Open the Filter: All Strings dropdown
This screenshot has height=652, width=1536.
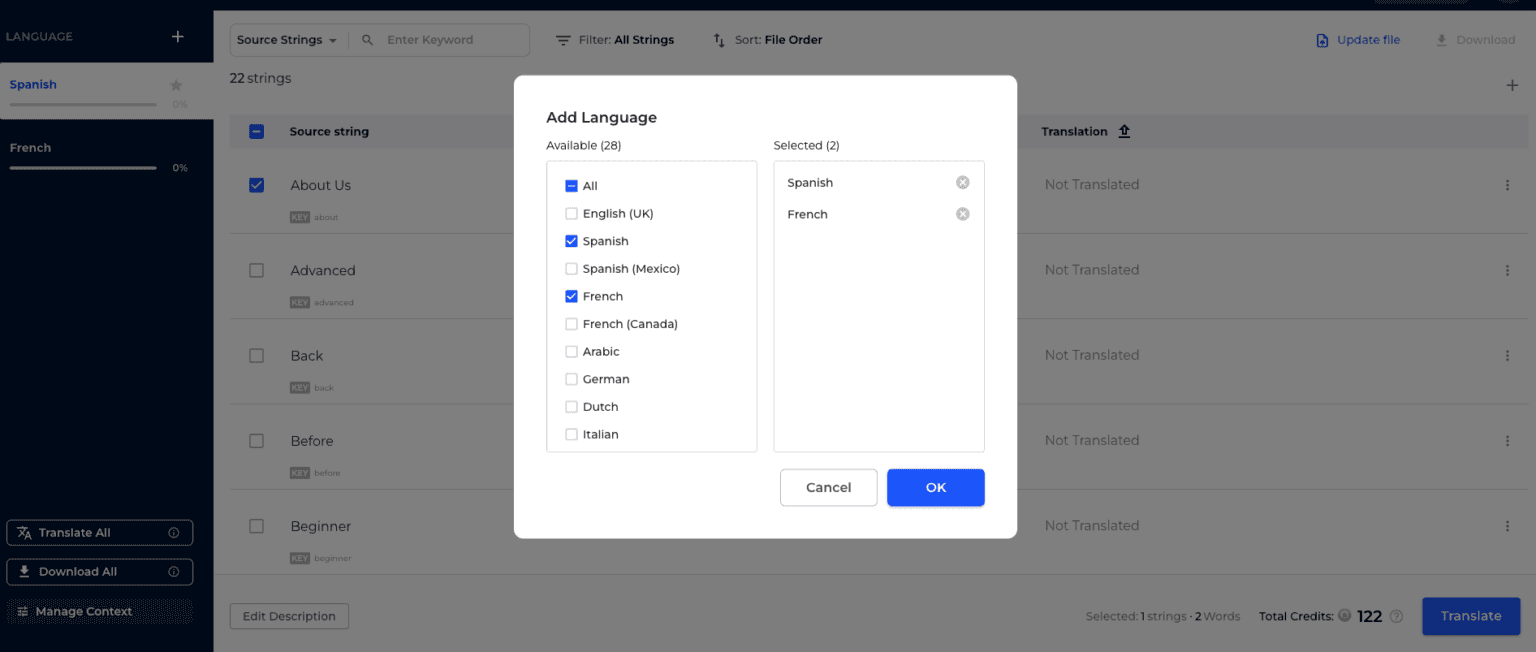coord(614,39)
